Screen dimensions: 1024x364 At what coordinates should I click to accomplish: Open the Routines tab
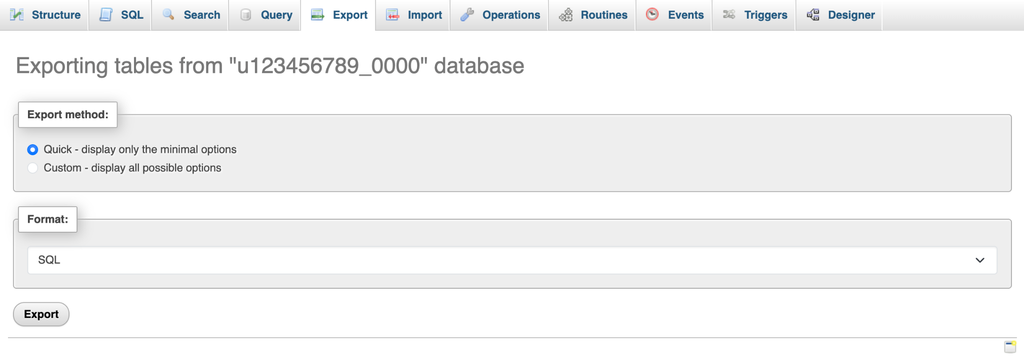593,15
